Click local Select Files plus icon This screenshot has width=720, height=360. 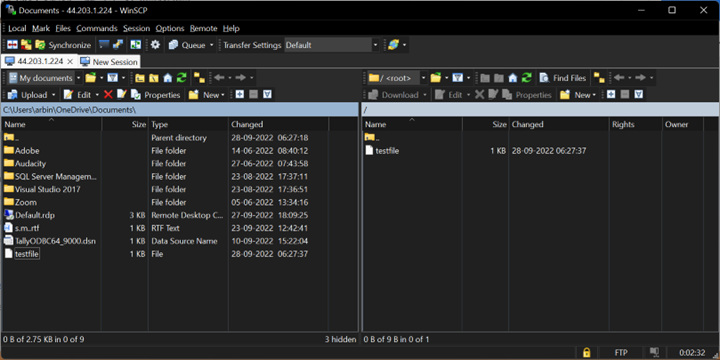(x=239, y=95)
